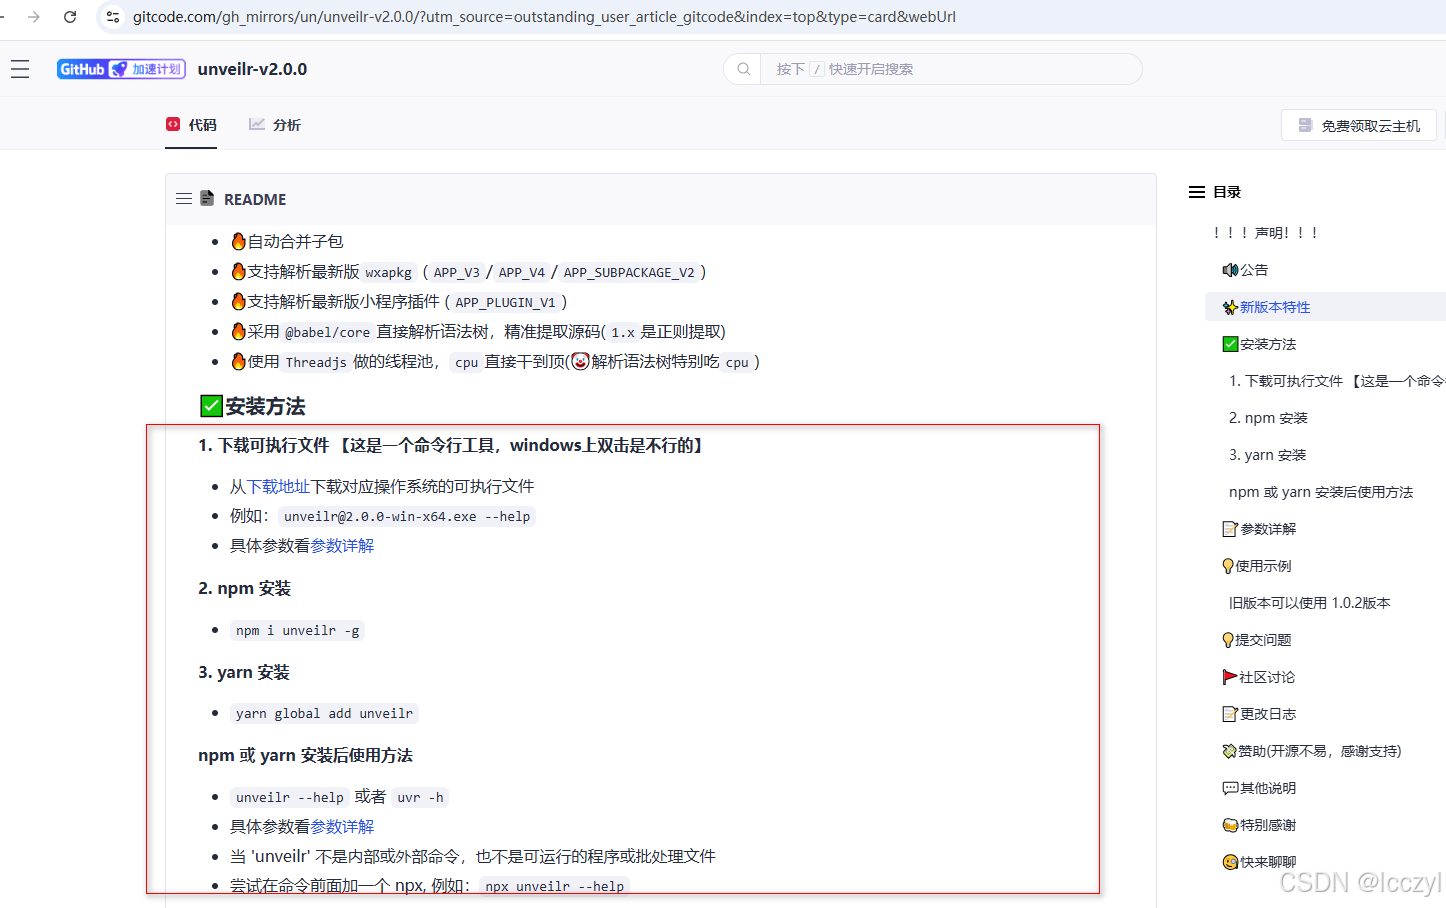The height and width of the screenshot is (908, 1446).
Task: Click code snippet unveilr@2.0.0-win-x64.exe --help
Action: [x=407, y=516]
